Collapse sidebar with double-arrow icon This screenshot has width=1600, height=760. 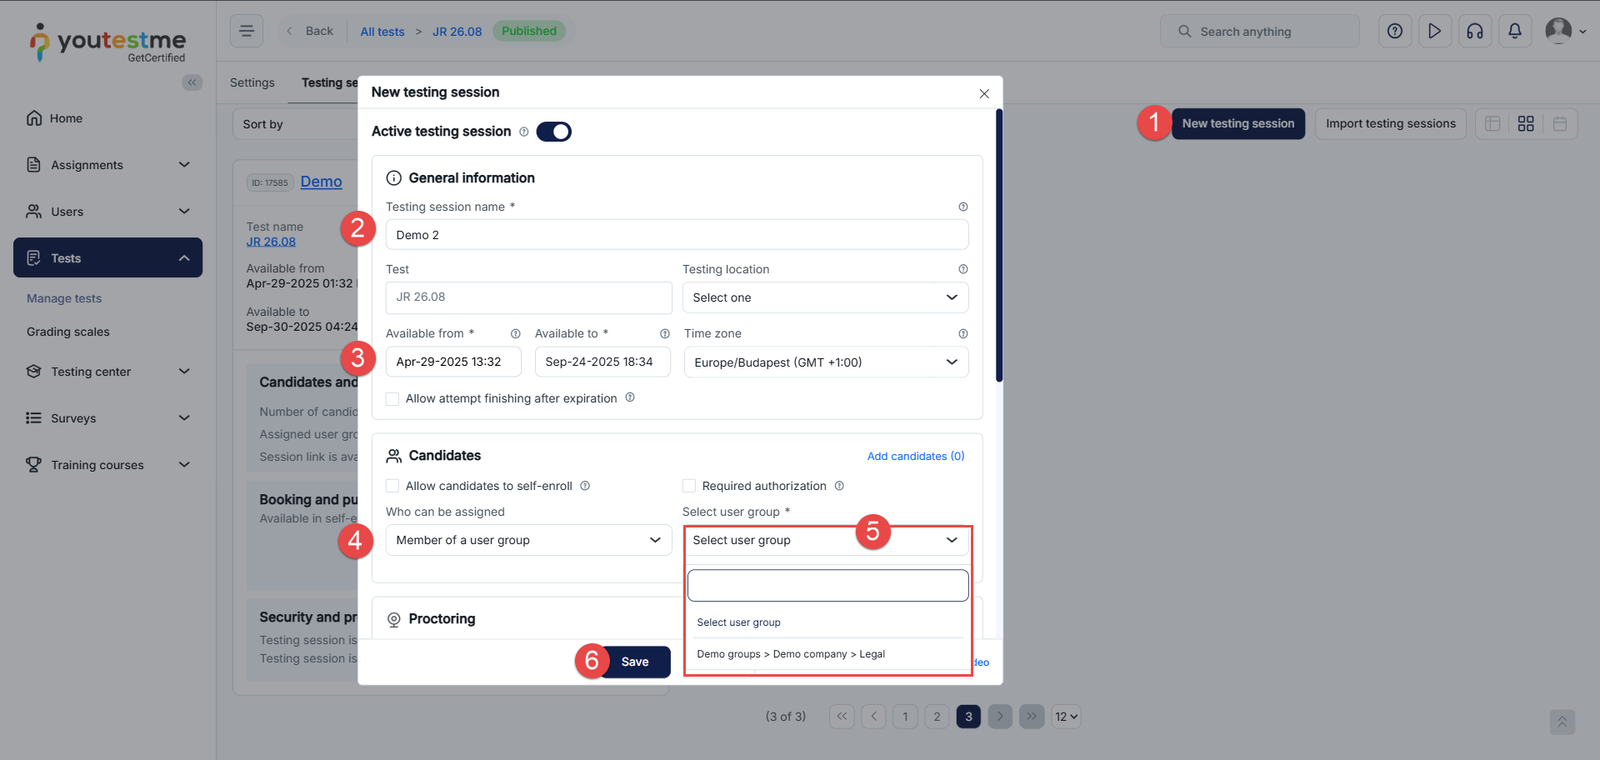coord(192,83)
